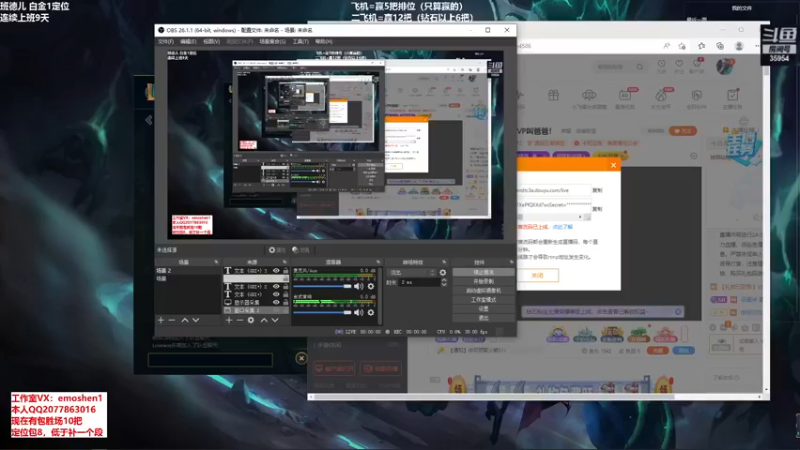This screenshot has height=450, width=800.
Task: Click the read aloud icon in the browser address bar
Action: (666, 46)
